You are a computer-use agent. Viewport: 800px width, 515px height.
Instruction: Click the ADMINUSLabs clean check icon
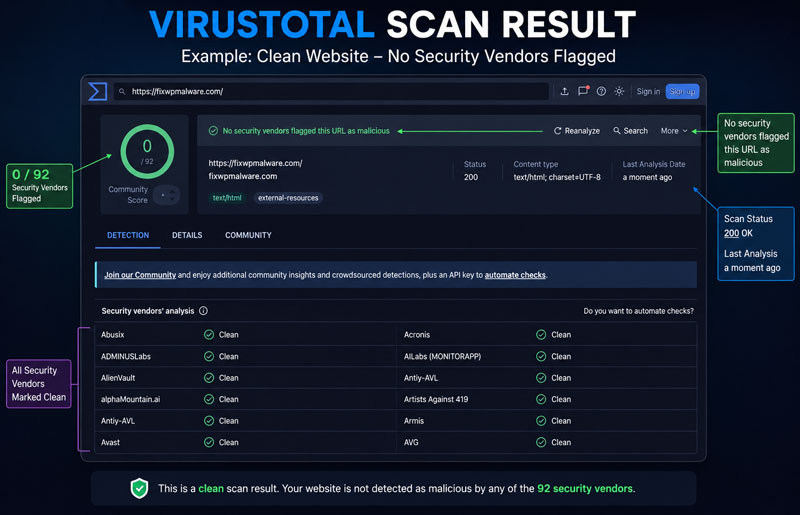[209, 356]
